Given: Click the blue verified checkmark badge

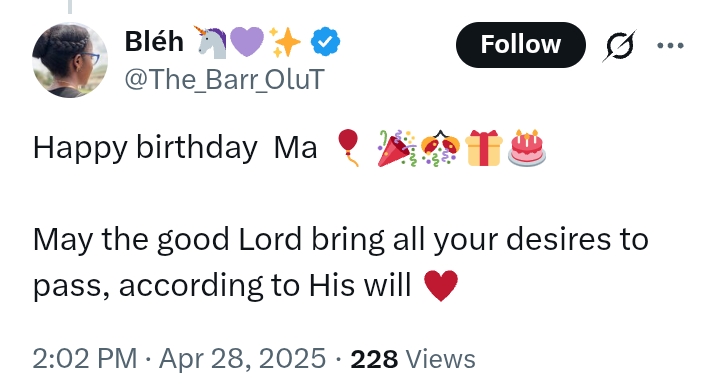Looking at the screenshot, I should pyautogui.click(x=326, y=42).
